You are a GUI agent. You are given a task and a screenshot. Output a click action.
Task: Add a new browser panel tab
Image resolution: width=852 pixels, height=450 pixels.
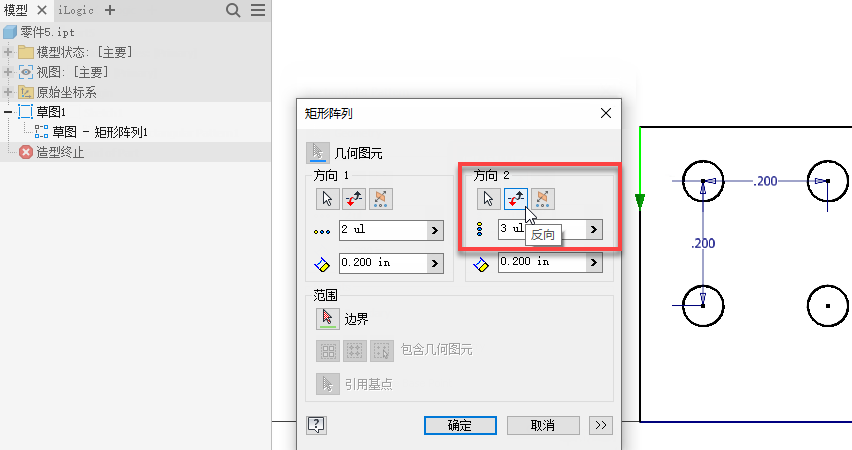click(110, 10)
